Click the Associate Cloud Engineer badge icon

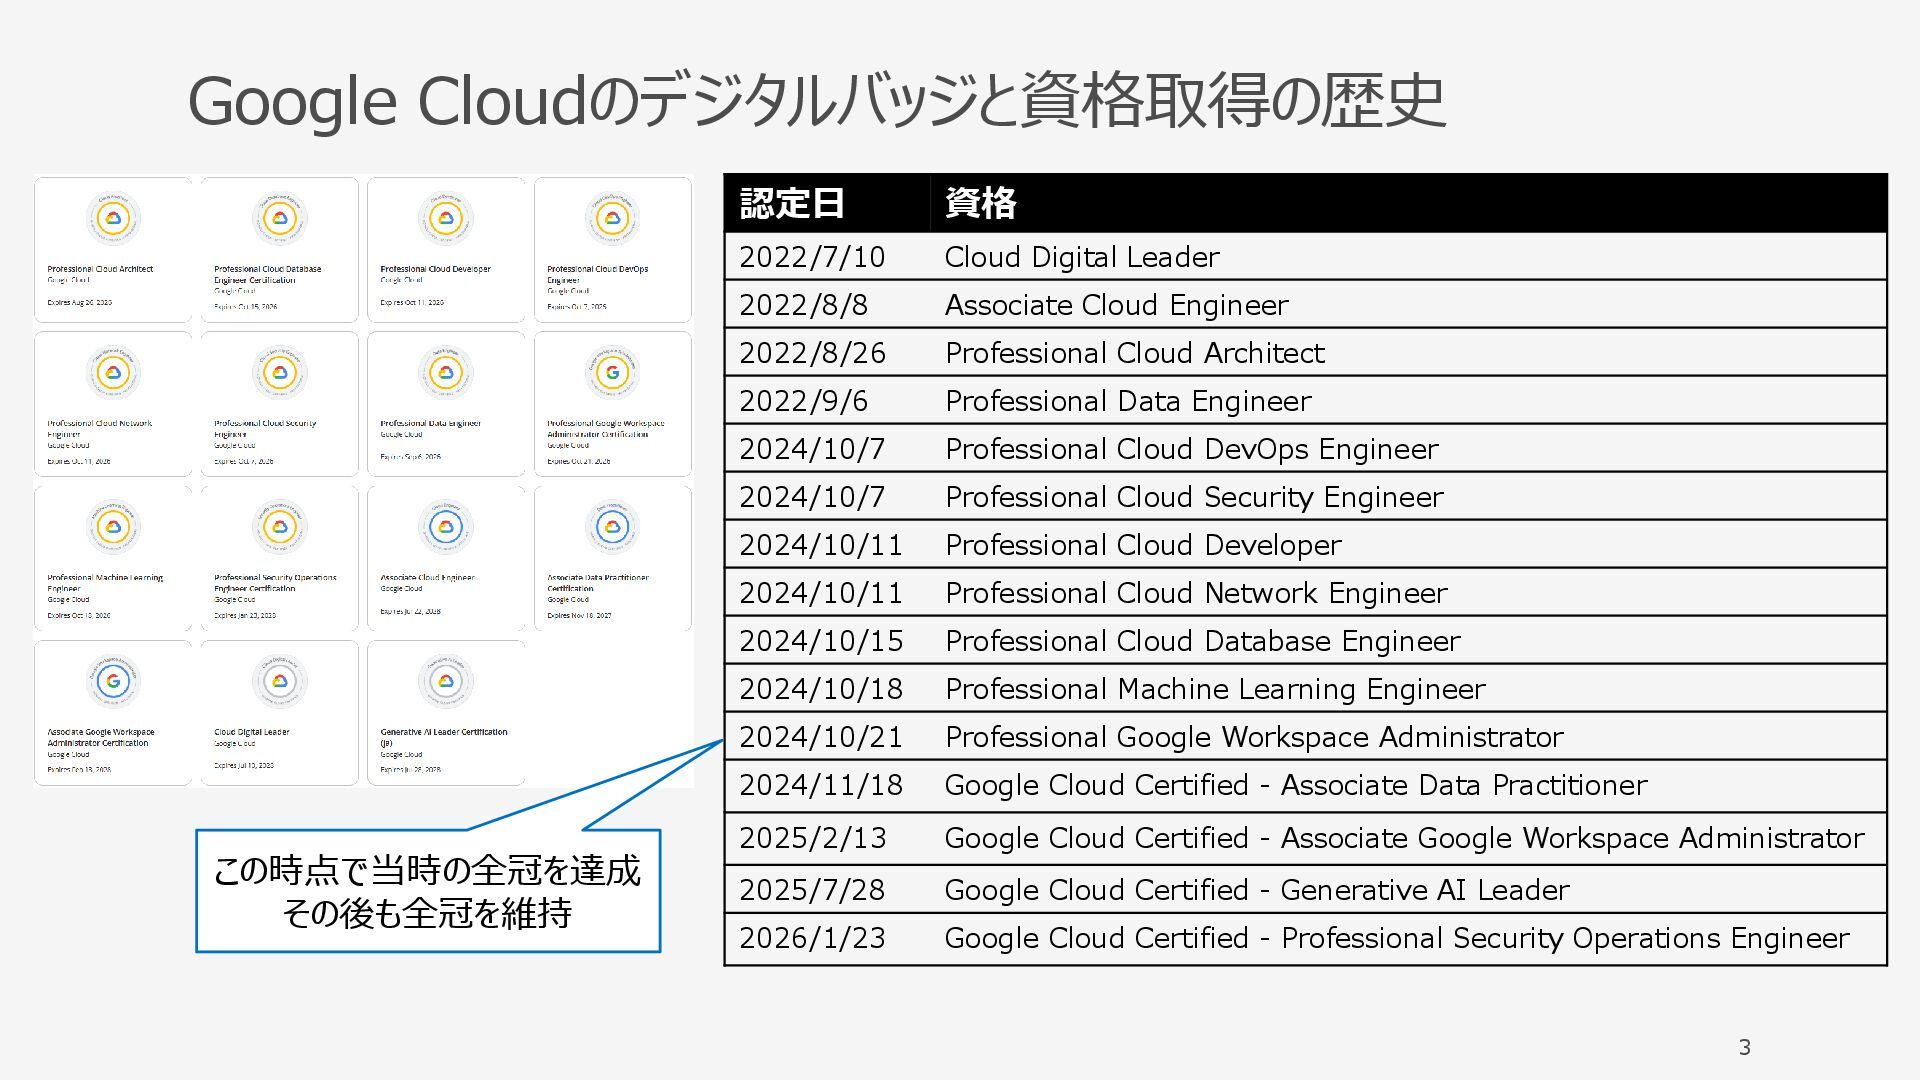click(446, 527)
